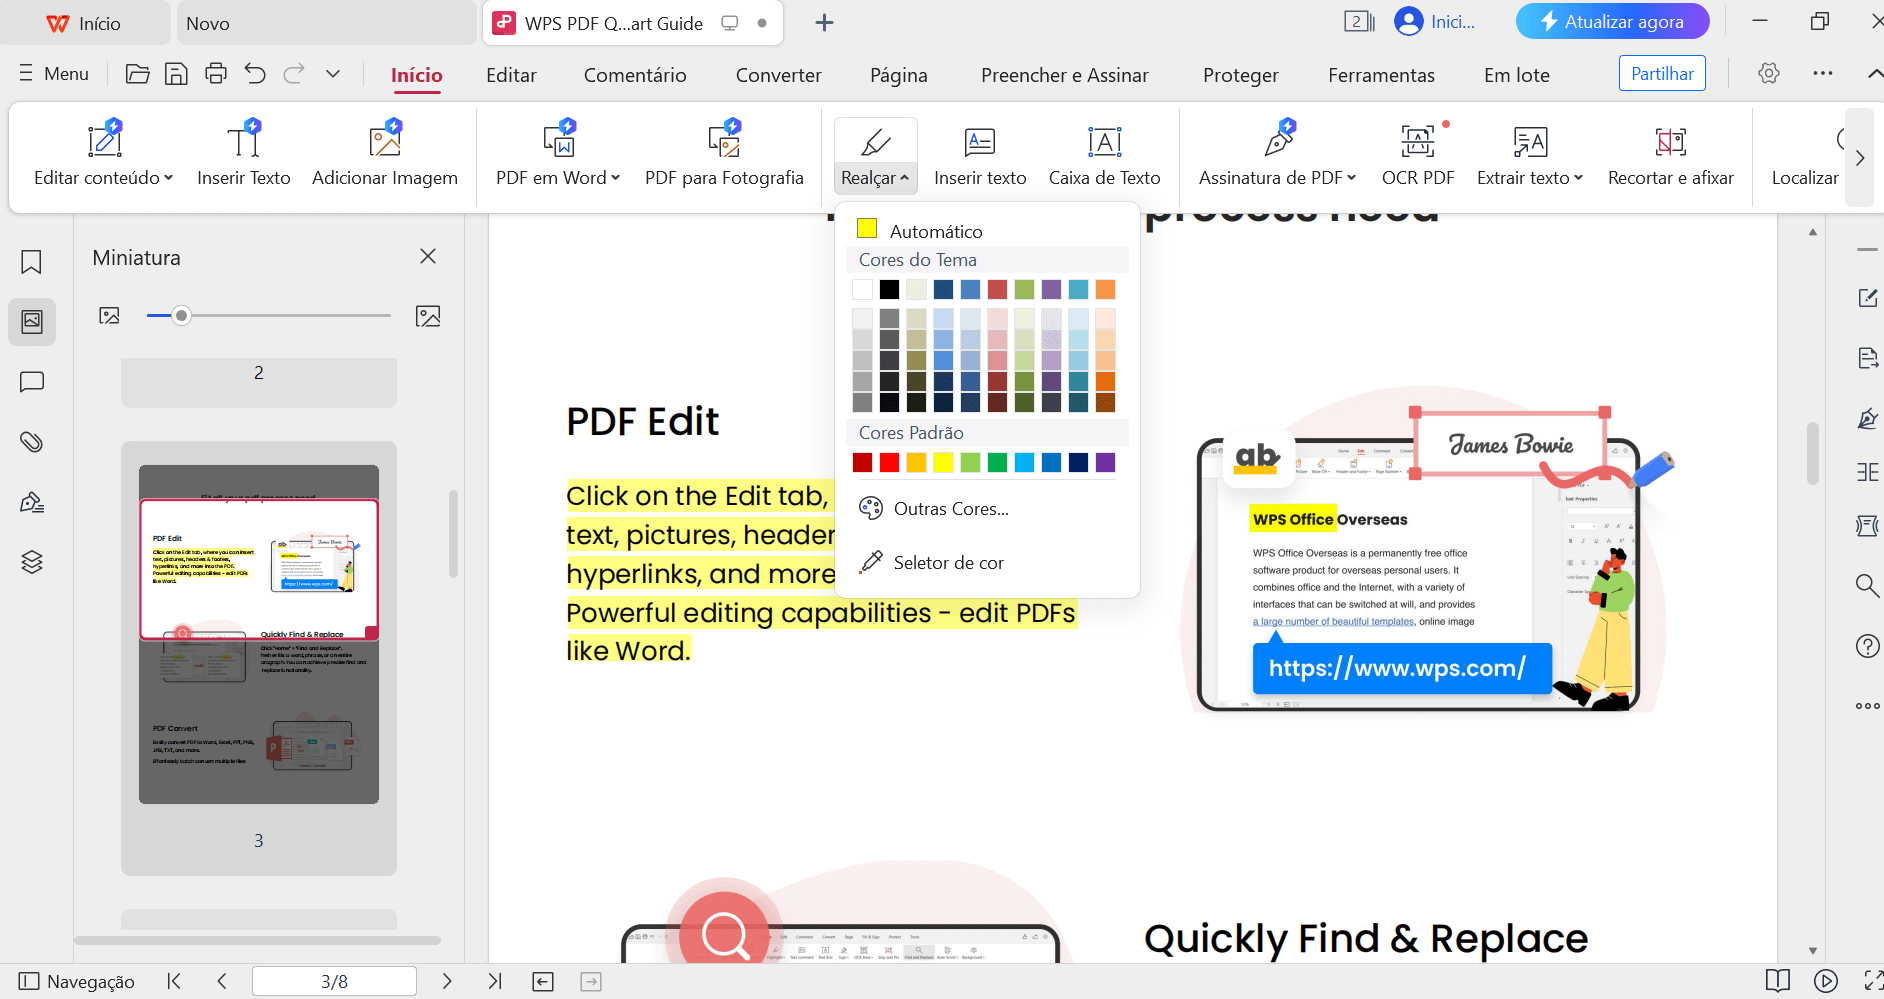Open help from the right sidebar
1884x999 pixels.
click(x=1867, y=645)
